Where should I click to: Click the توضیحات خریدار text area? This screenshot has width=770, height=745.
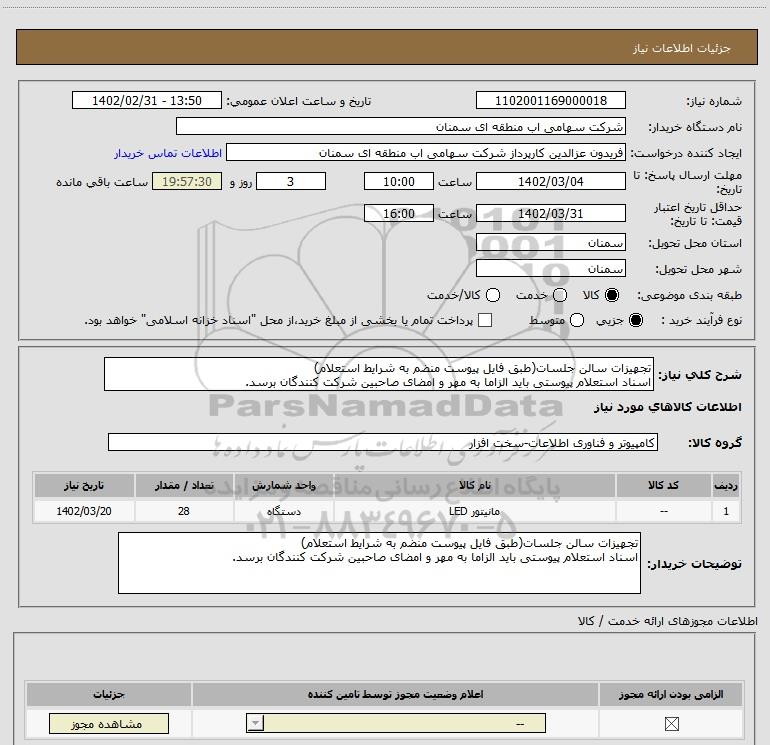(379, 563)
